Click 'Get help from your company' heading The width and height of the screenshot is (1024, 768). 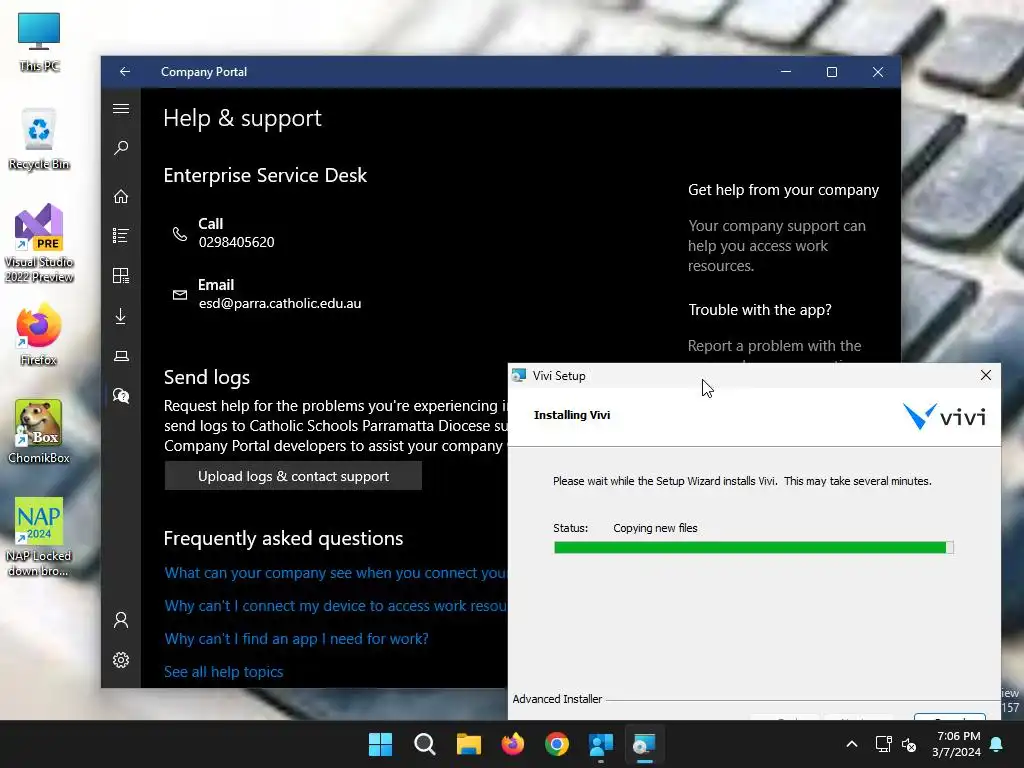coord(784,190)
